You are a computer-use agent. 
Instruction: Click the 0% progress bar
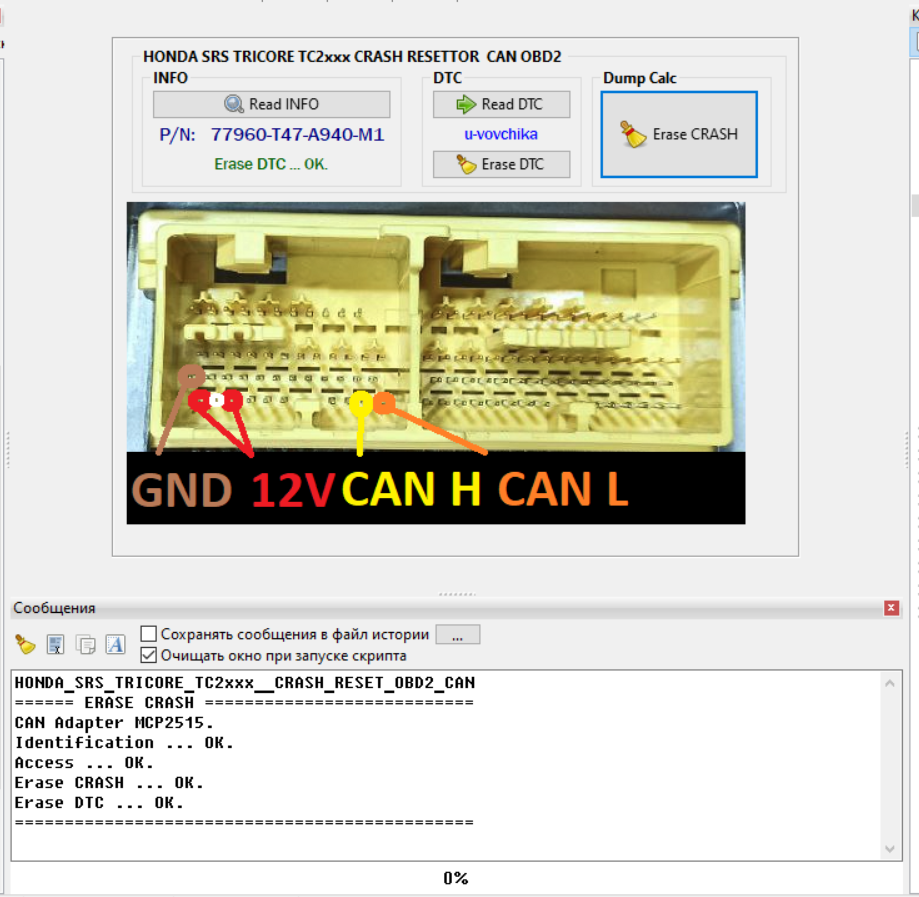pos(456,878)
